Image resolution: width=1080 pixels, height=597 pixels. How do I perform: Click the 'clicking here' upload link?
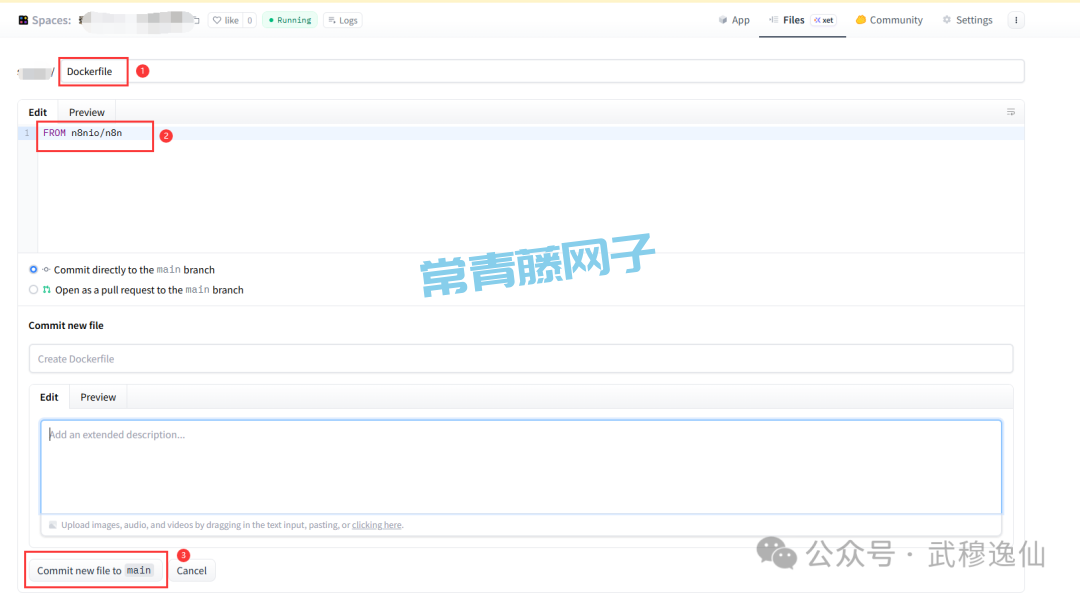tap(377, 525)
